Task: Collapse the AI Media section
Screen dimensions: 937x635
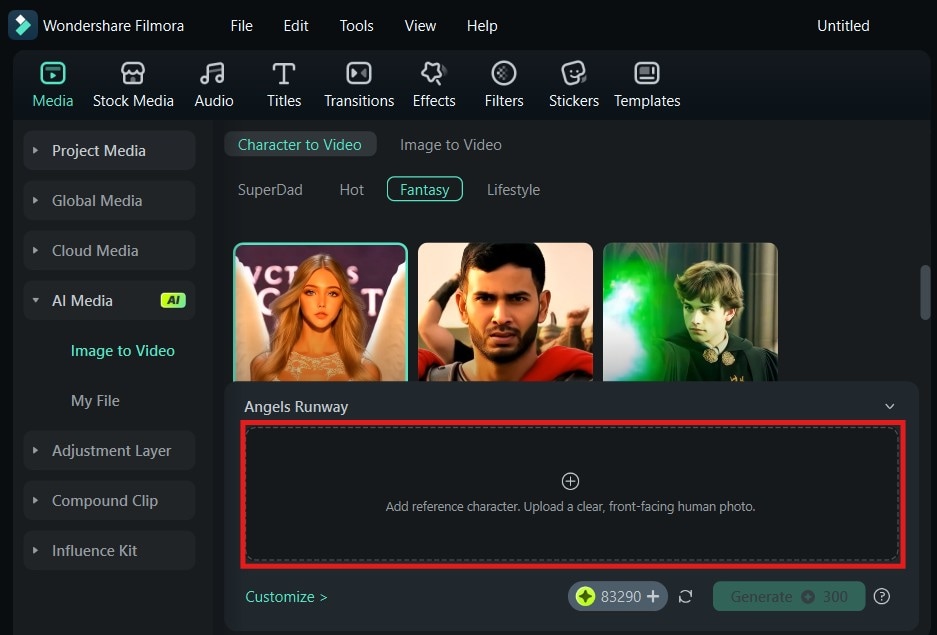Action: coord(35,300)
